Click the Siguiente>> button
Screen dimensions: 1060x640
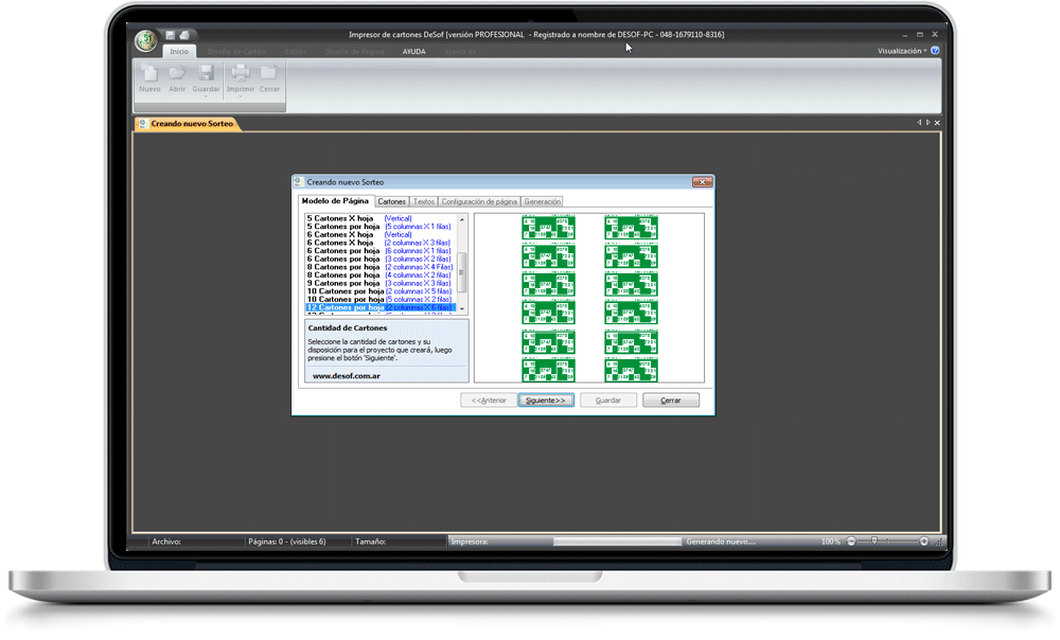pos(546,400)
